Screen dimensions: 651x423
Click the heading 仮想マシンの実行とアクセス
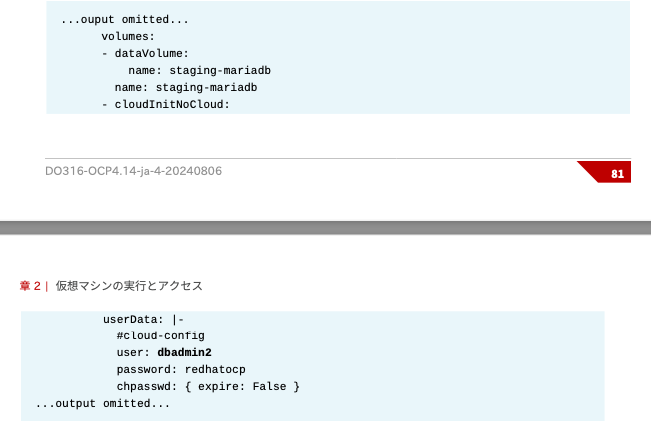(129, 286)
